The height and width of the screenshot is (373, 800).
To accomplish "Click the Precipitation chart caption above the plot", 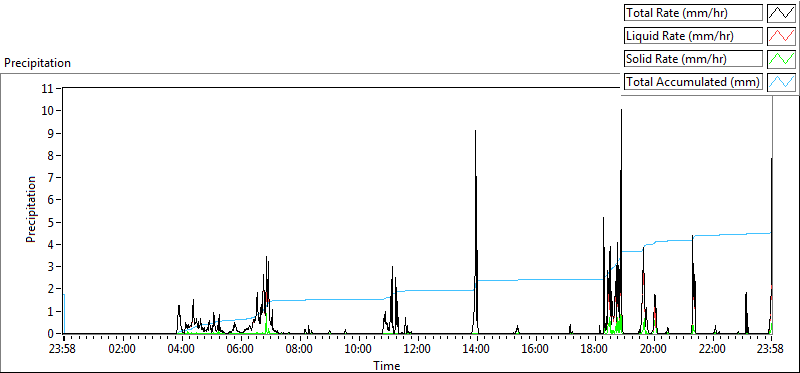I will pos(37,63).
